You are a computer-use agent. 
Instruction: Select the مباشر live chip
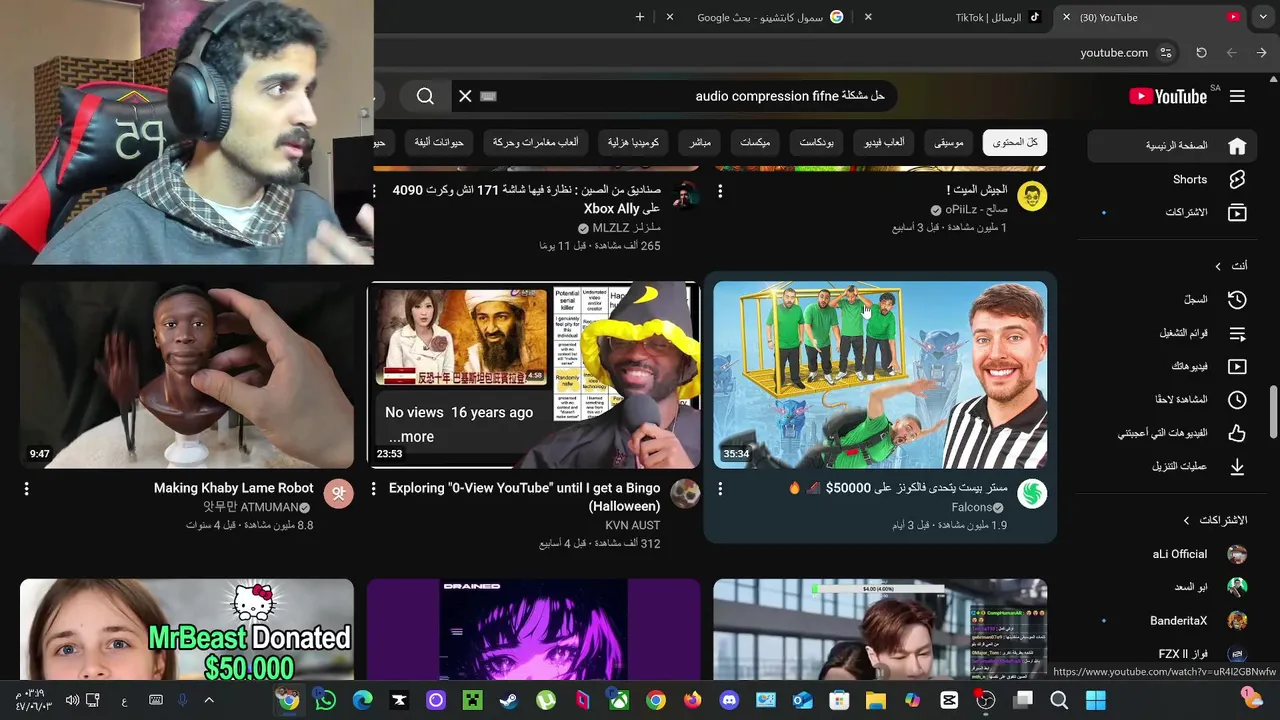tap(700, 143)
